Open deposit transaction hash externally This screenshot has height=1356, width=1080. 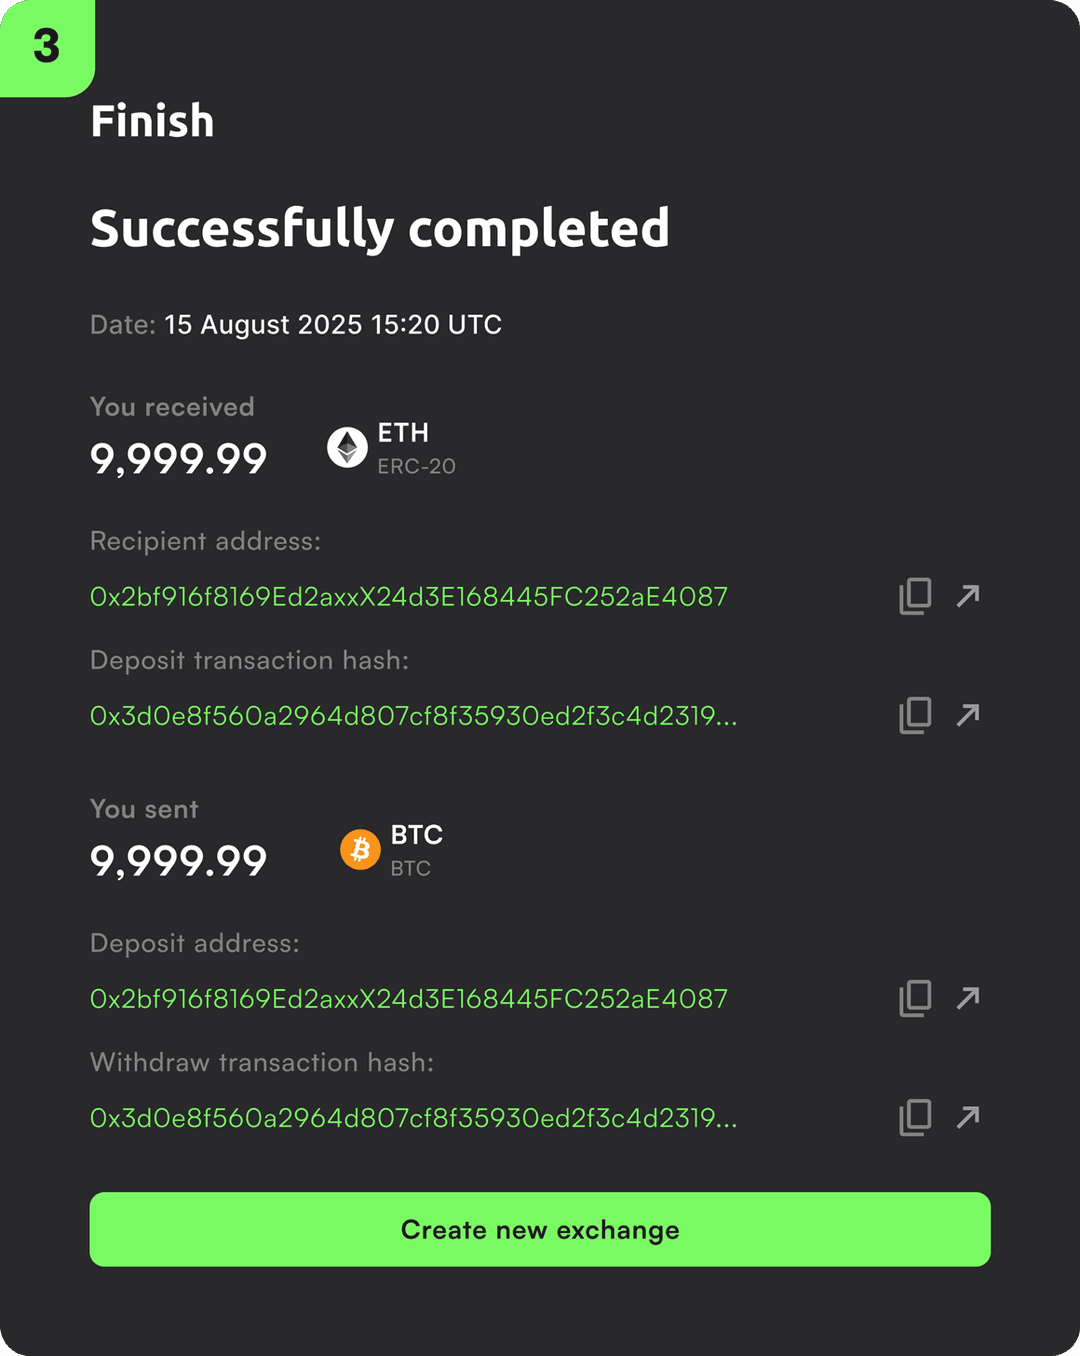pos(968,715)
